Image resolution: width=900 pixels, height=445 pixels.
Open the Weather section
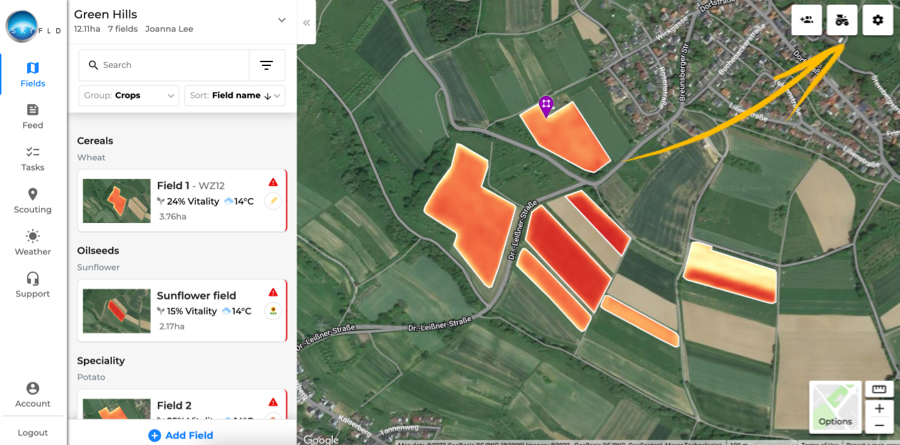pyautogui.click(x=33, y=243)
